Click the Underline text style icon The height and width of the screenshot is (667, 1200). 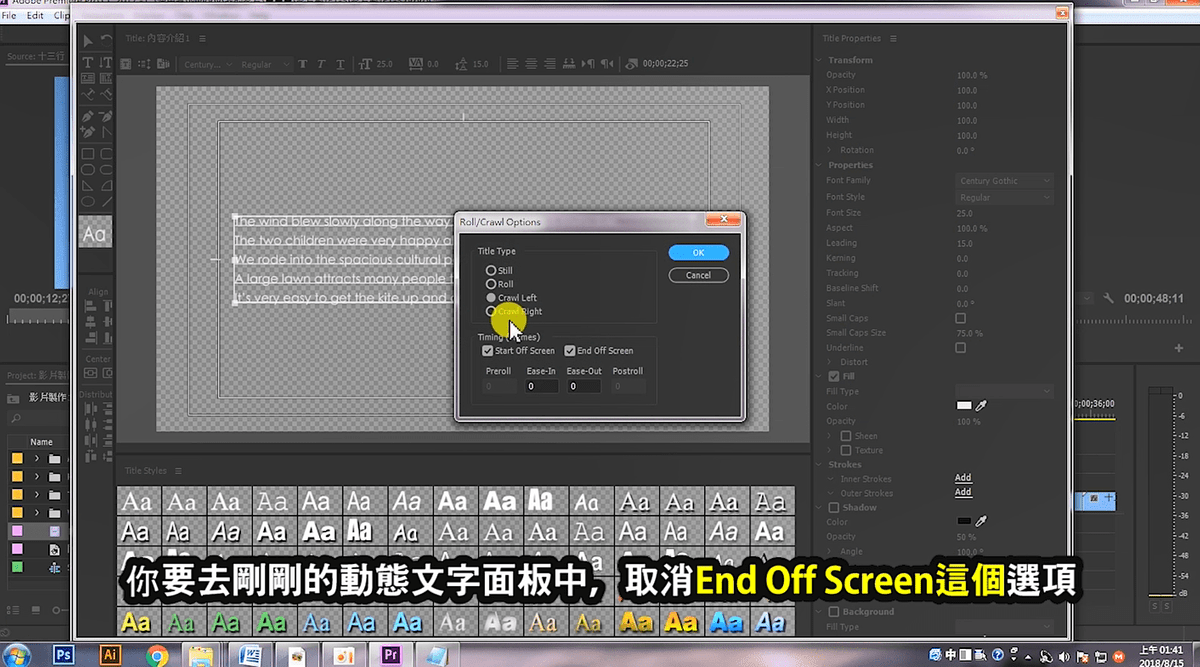[339, 64]
